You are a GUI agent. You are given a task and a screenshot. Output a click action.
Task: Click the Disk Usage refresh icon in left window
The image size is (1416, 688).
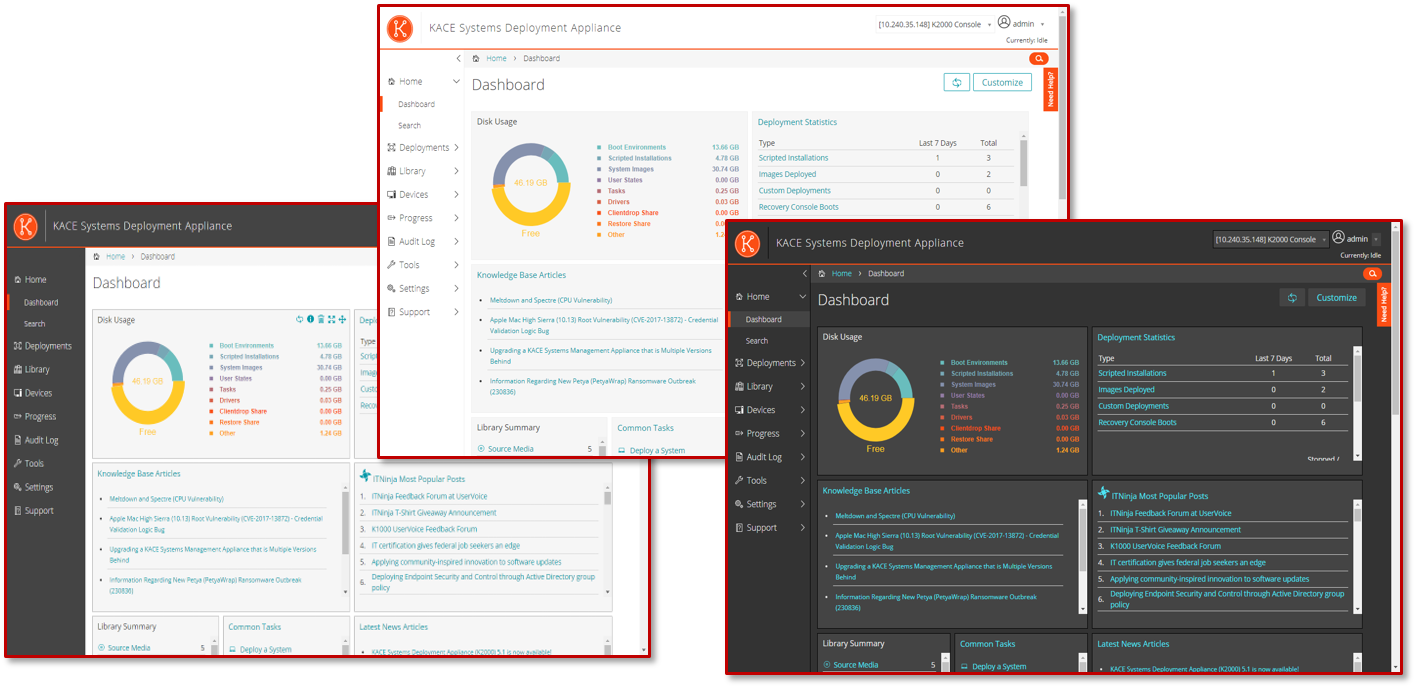tap(299, 319)
